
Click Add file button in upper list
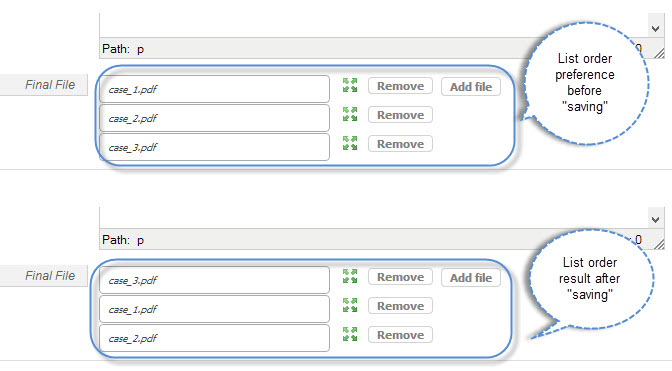click(471, 87)
